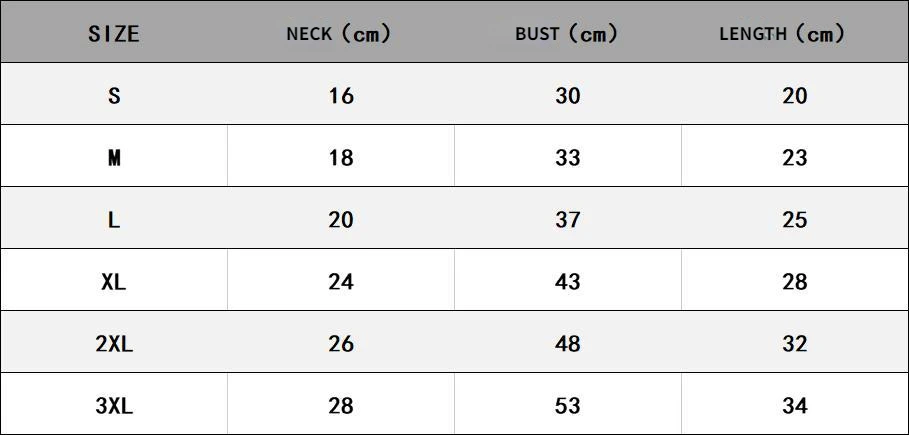Click length value 32 in 2XL row
This screenshot has width=909, height=435.
point(795,344)
